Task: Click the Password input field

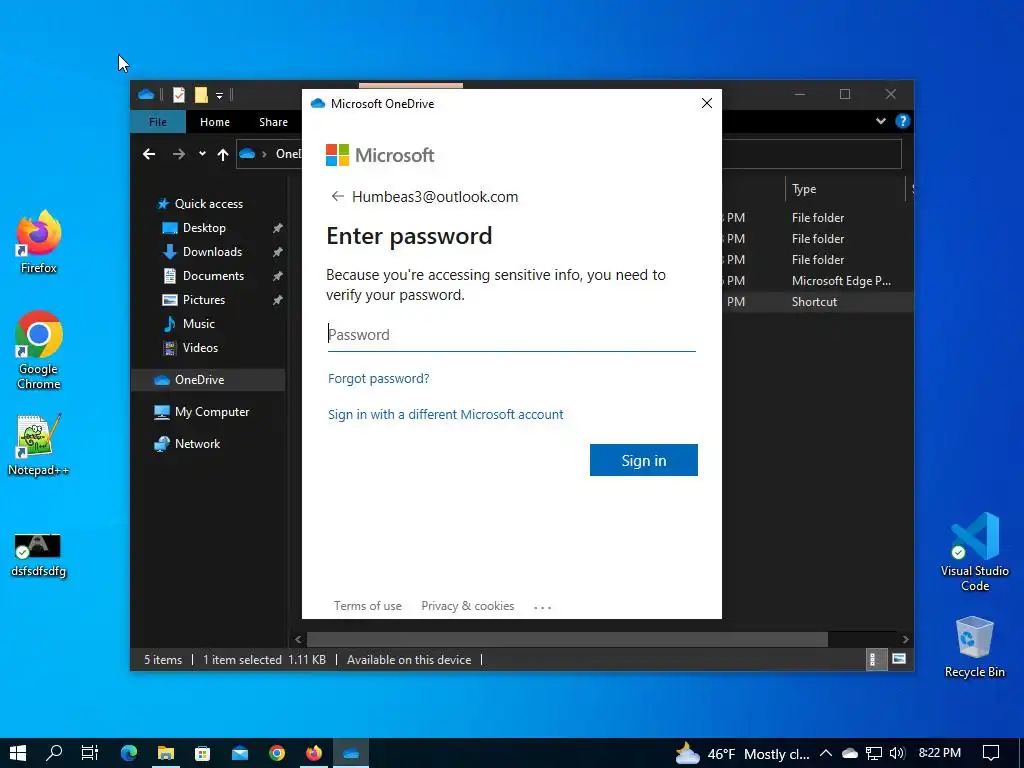Action: [x=511, y=335]
